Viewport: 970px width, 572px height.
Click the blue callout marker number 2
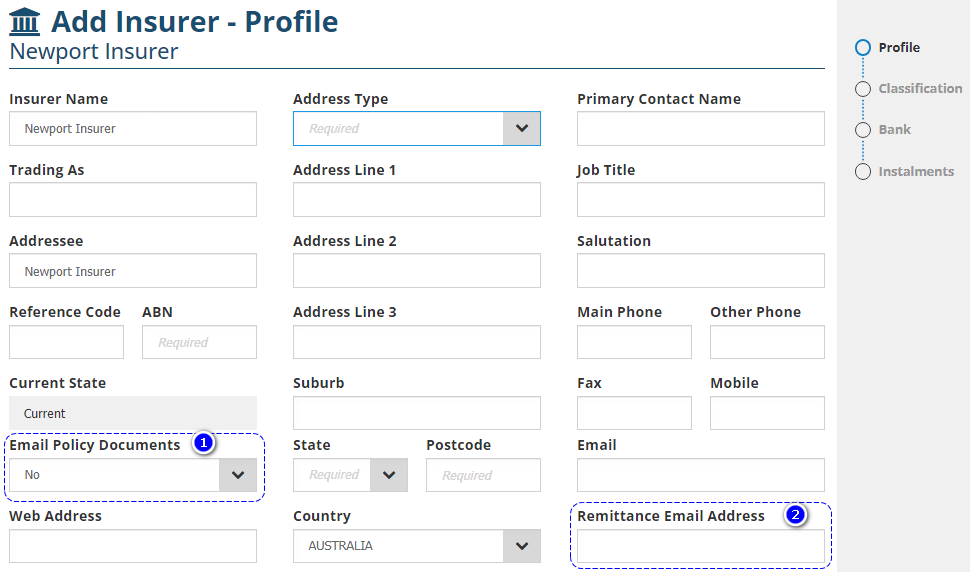pyautogui.click(x=795, y=515)
